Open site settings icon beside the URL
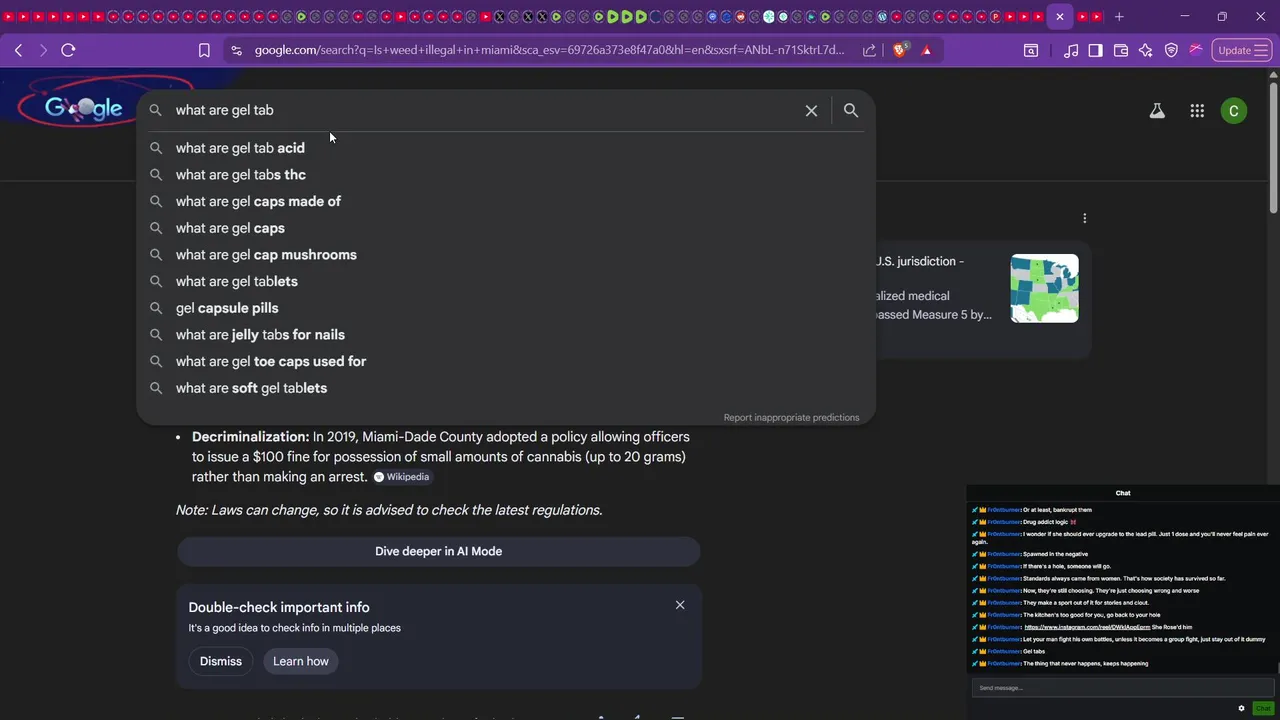 pyautogui.click(x=235, y=50)
